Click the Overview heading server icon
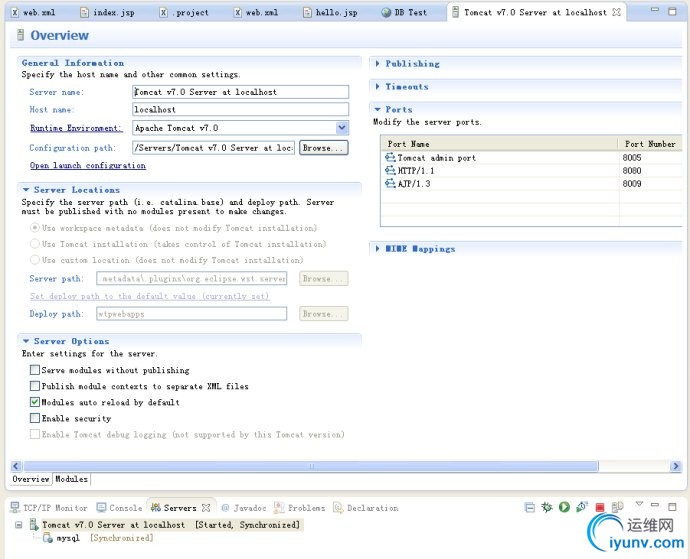The image size is (690, 559). (20, 35)
